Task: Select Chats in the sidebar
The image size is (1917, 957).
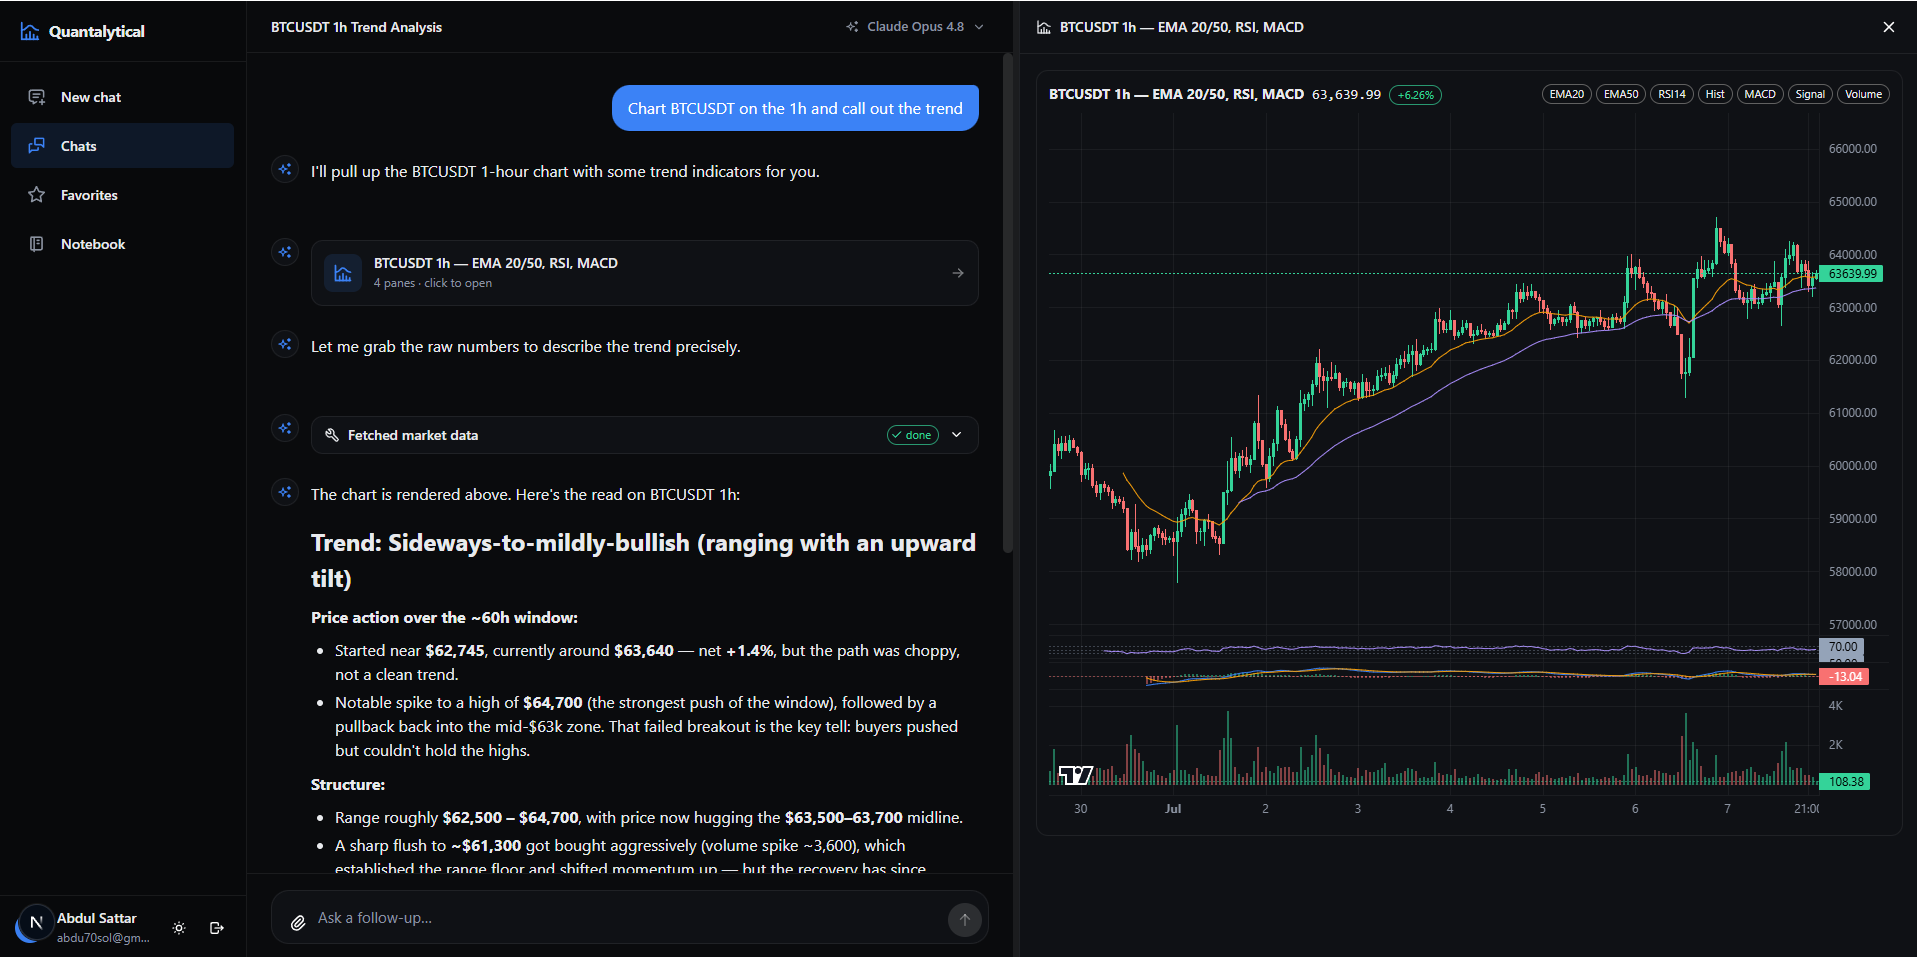Action: coord(122,146)
